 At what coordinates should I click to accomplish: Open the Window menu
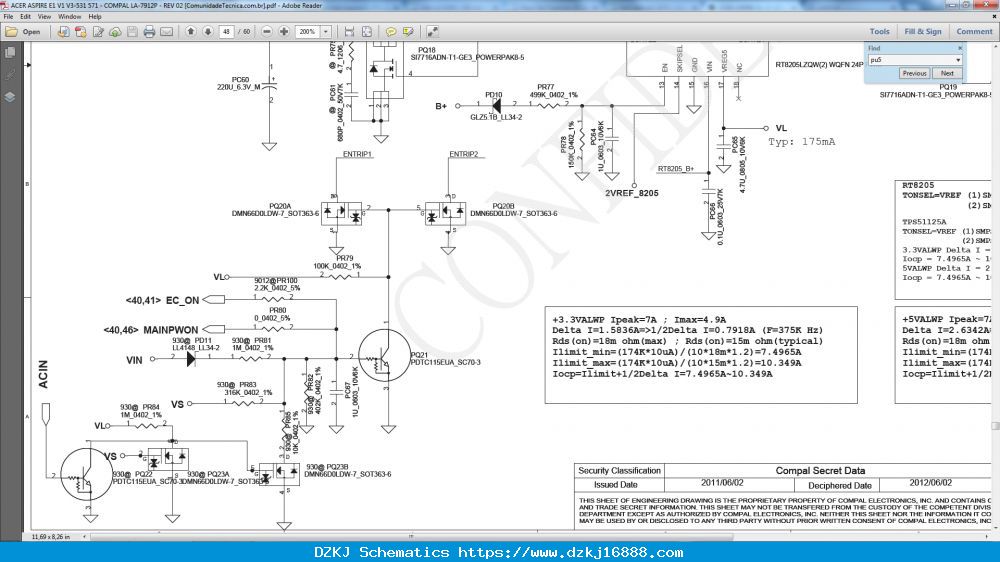70,17
